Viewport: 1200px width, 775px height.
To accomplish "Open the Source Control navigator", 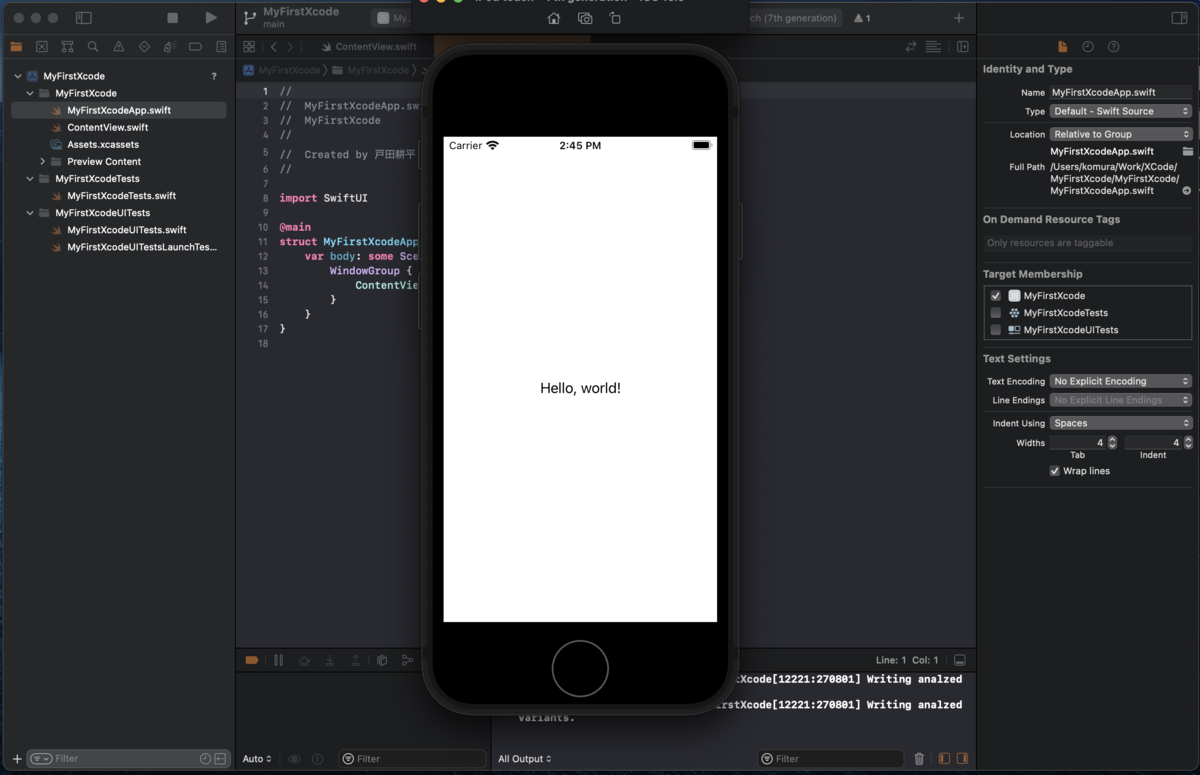I will pos(42,46).
